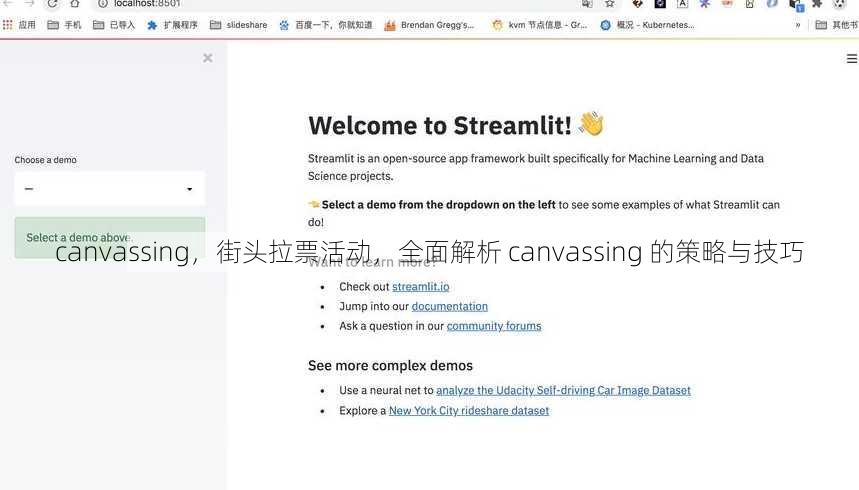Screen dimensions: 859x490
Task: Open the documentation link
Action: coord(449,306)
